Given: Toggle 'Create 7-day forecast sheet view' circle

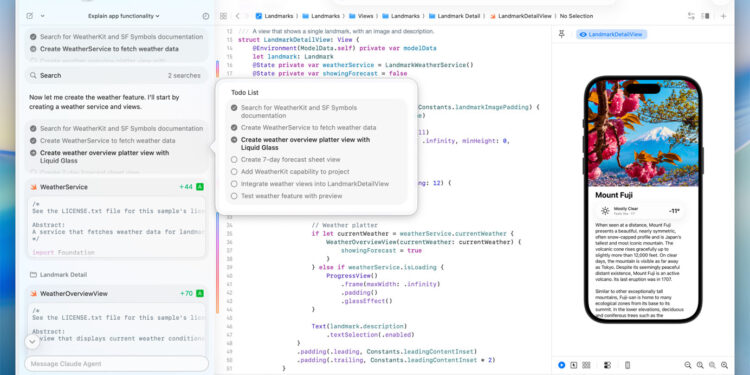Looking at the screenshot, I should (234, 160).
